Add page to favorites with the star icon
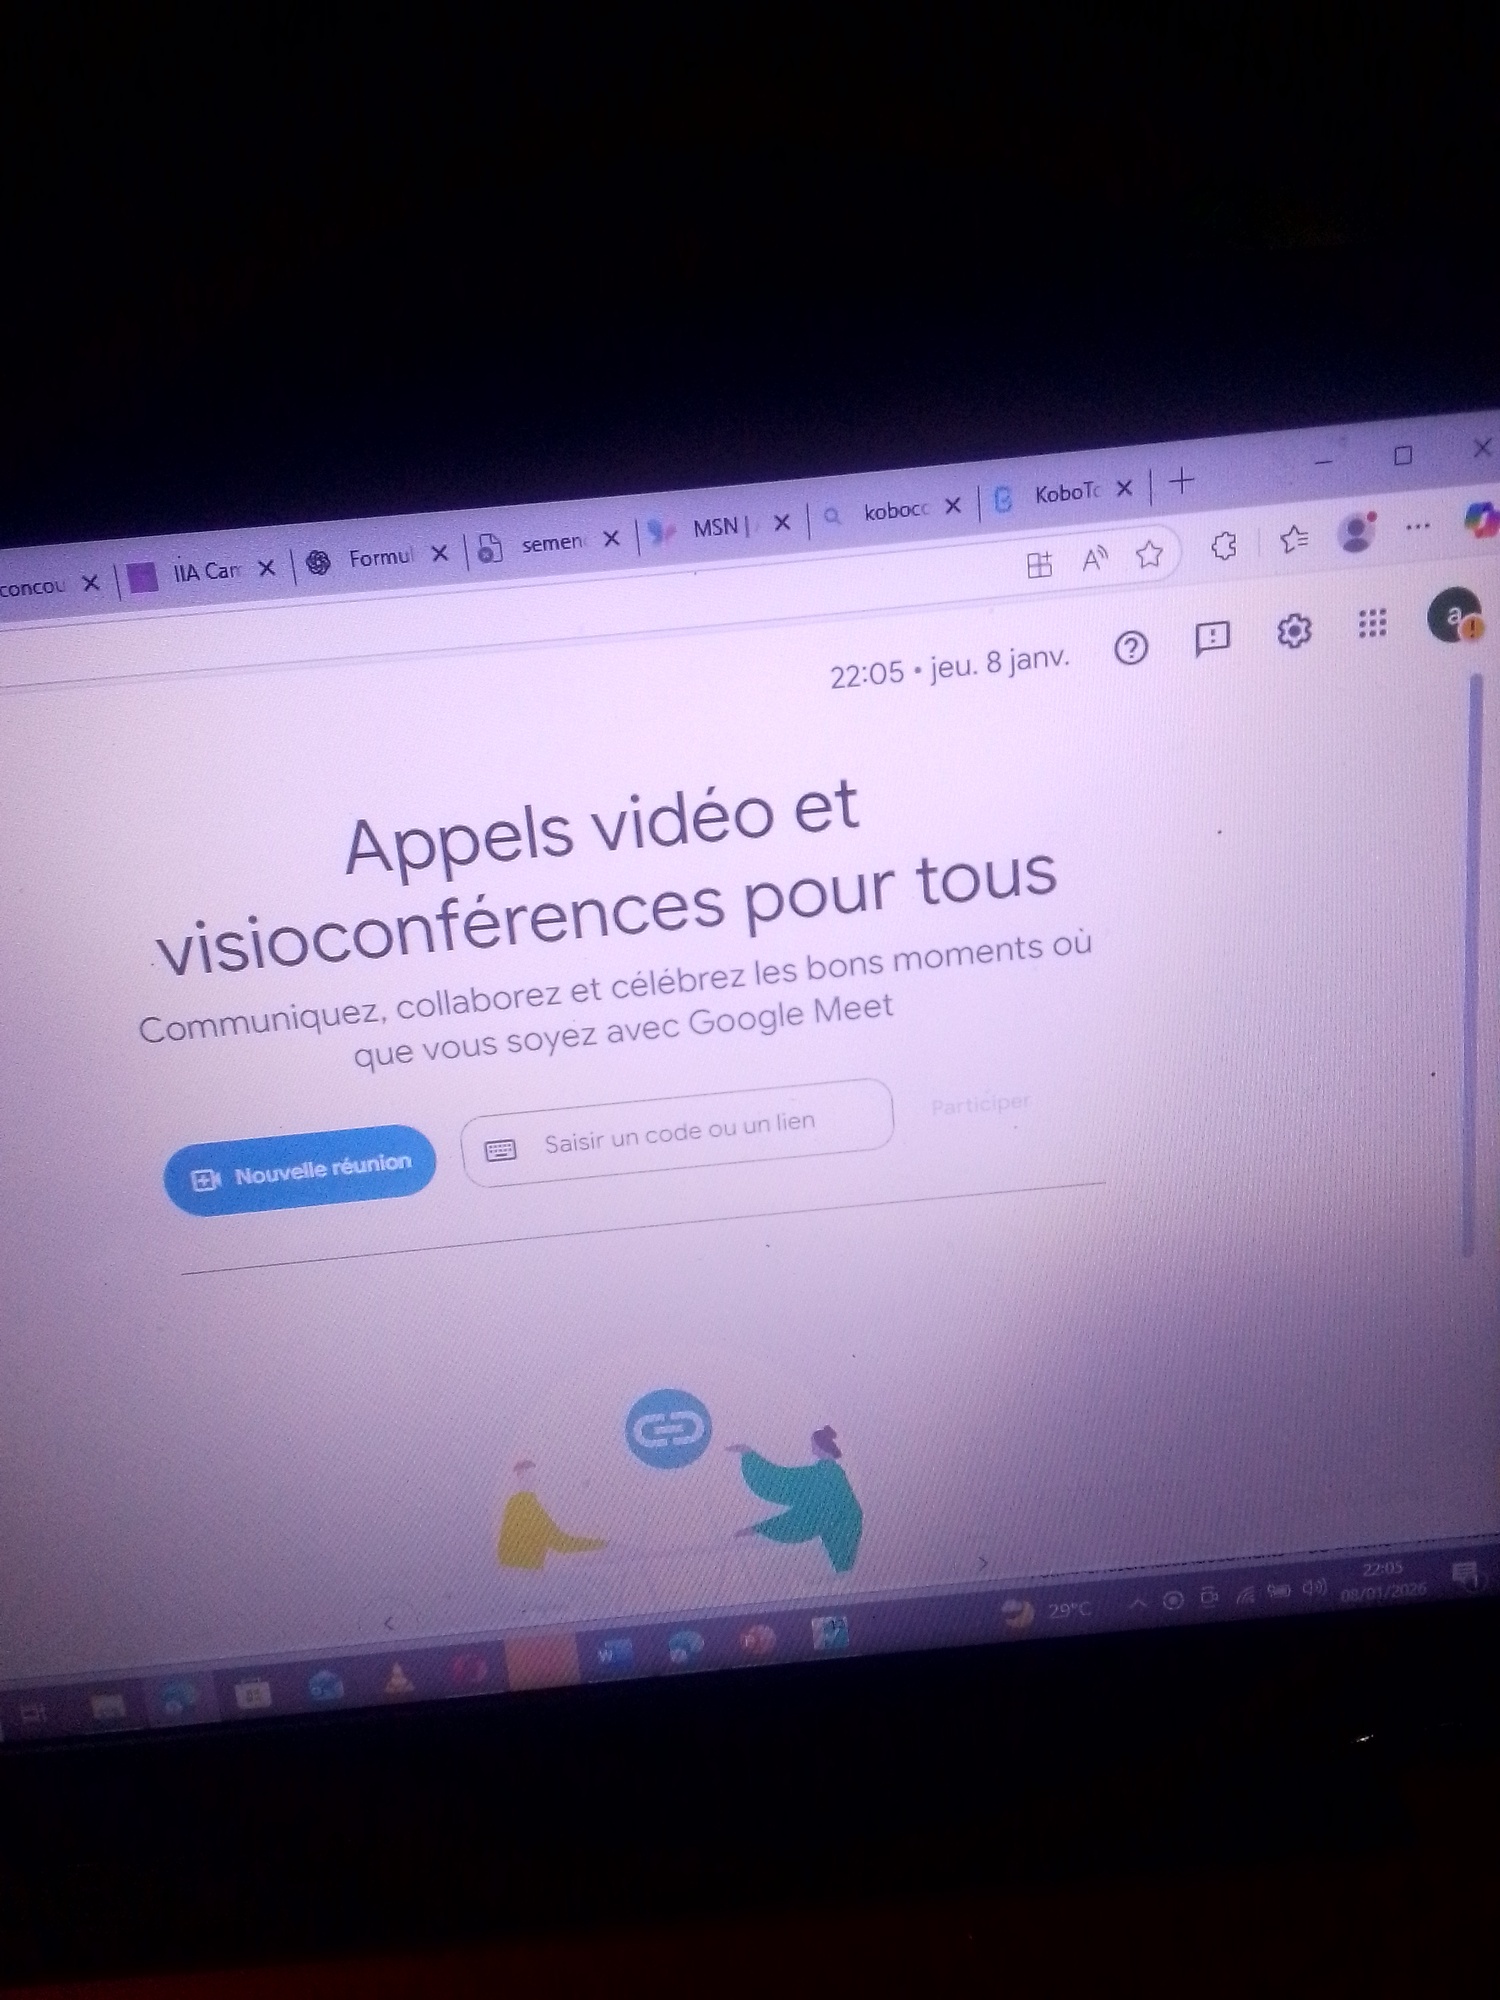The width and height of the screenshot is (1500, 2000). coord(1149,554)
